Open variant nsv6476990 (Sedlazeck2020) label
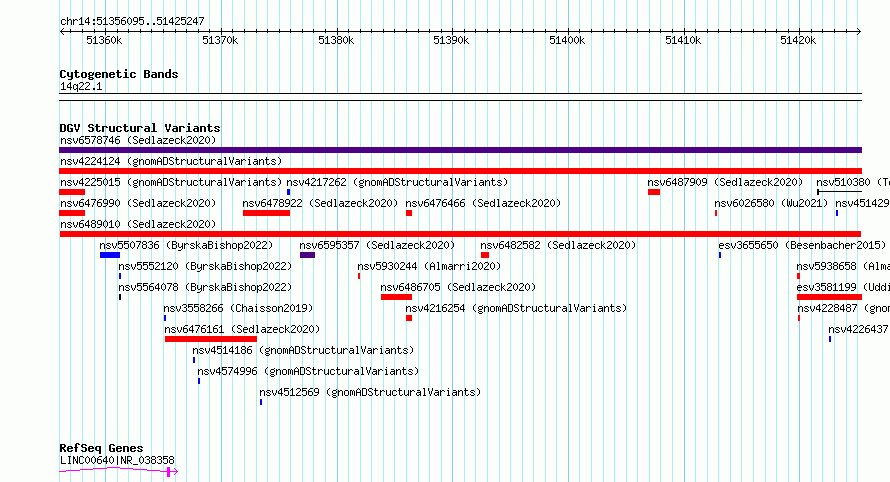 138,203
